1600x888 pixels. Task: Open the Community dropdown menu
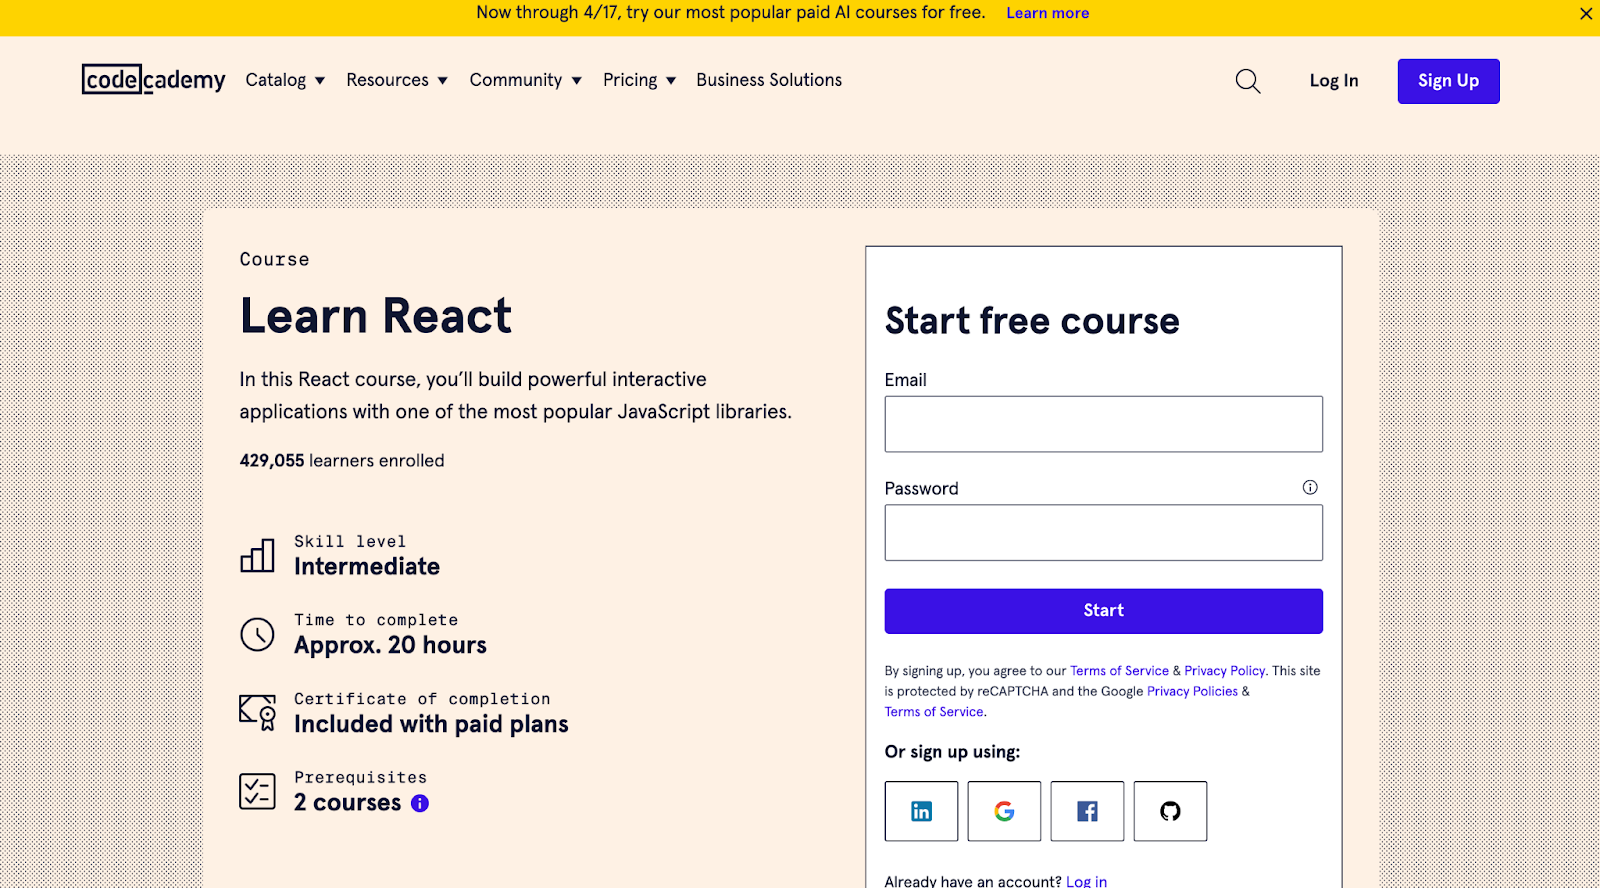[526, 80]
